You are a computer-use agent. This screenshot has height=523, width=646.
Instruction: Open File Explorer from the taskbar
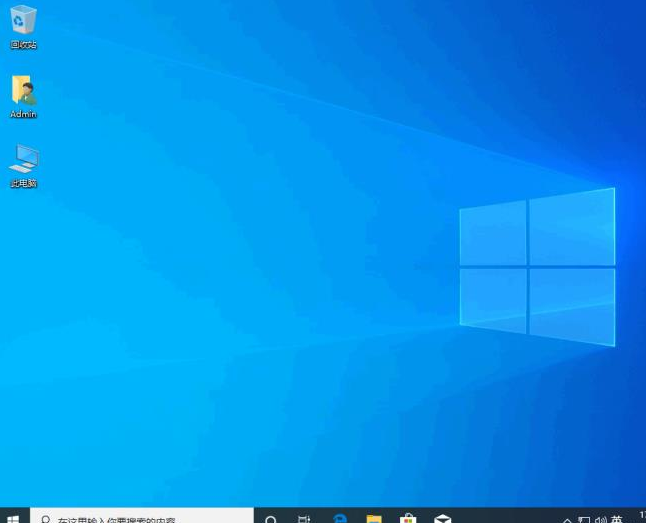(x=374, y=518)
